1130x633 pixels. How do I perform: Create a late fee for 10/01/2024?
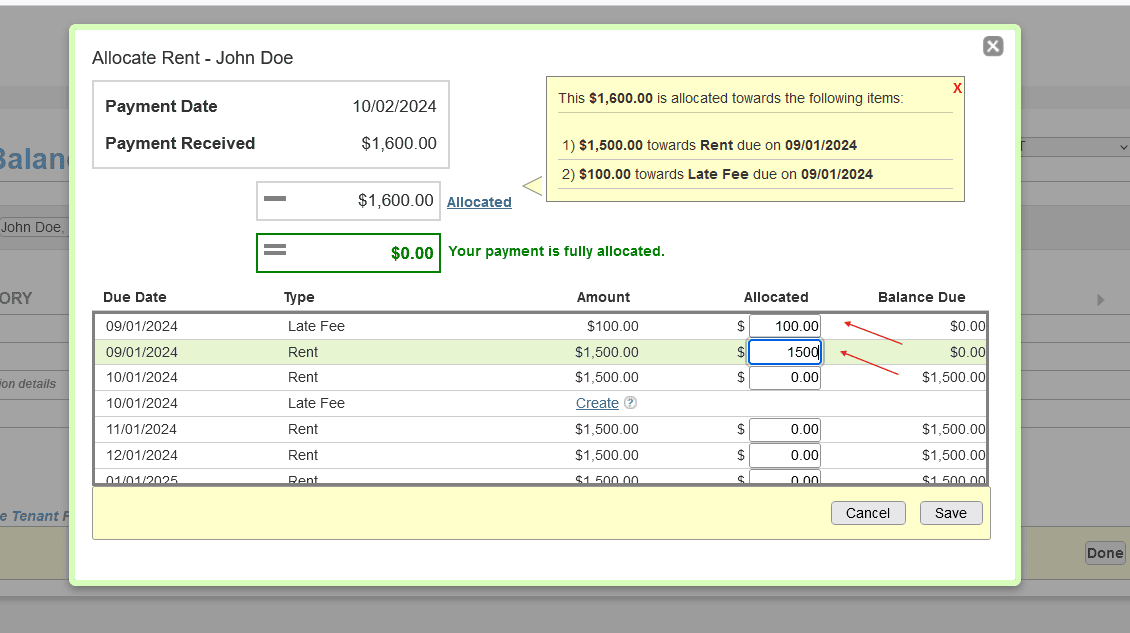coord(597,403)
